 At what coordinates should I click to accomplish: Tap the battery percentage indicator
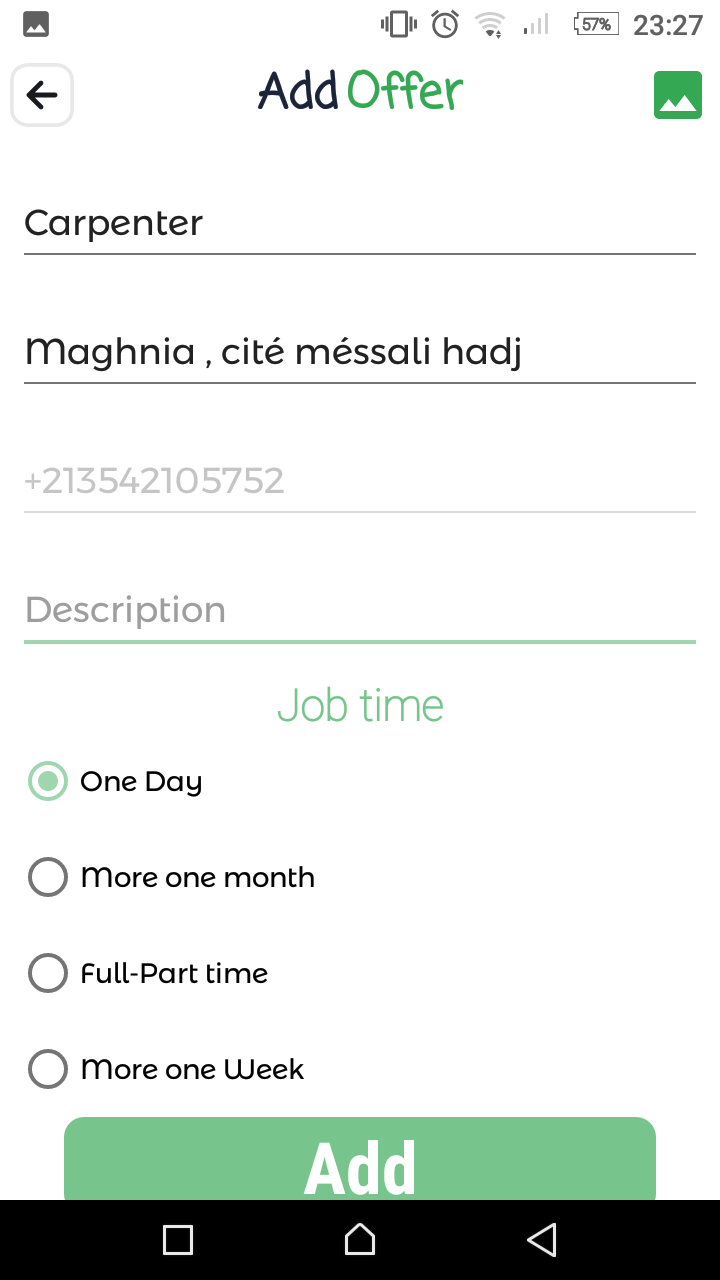(596, 25)
